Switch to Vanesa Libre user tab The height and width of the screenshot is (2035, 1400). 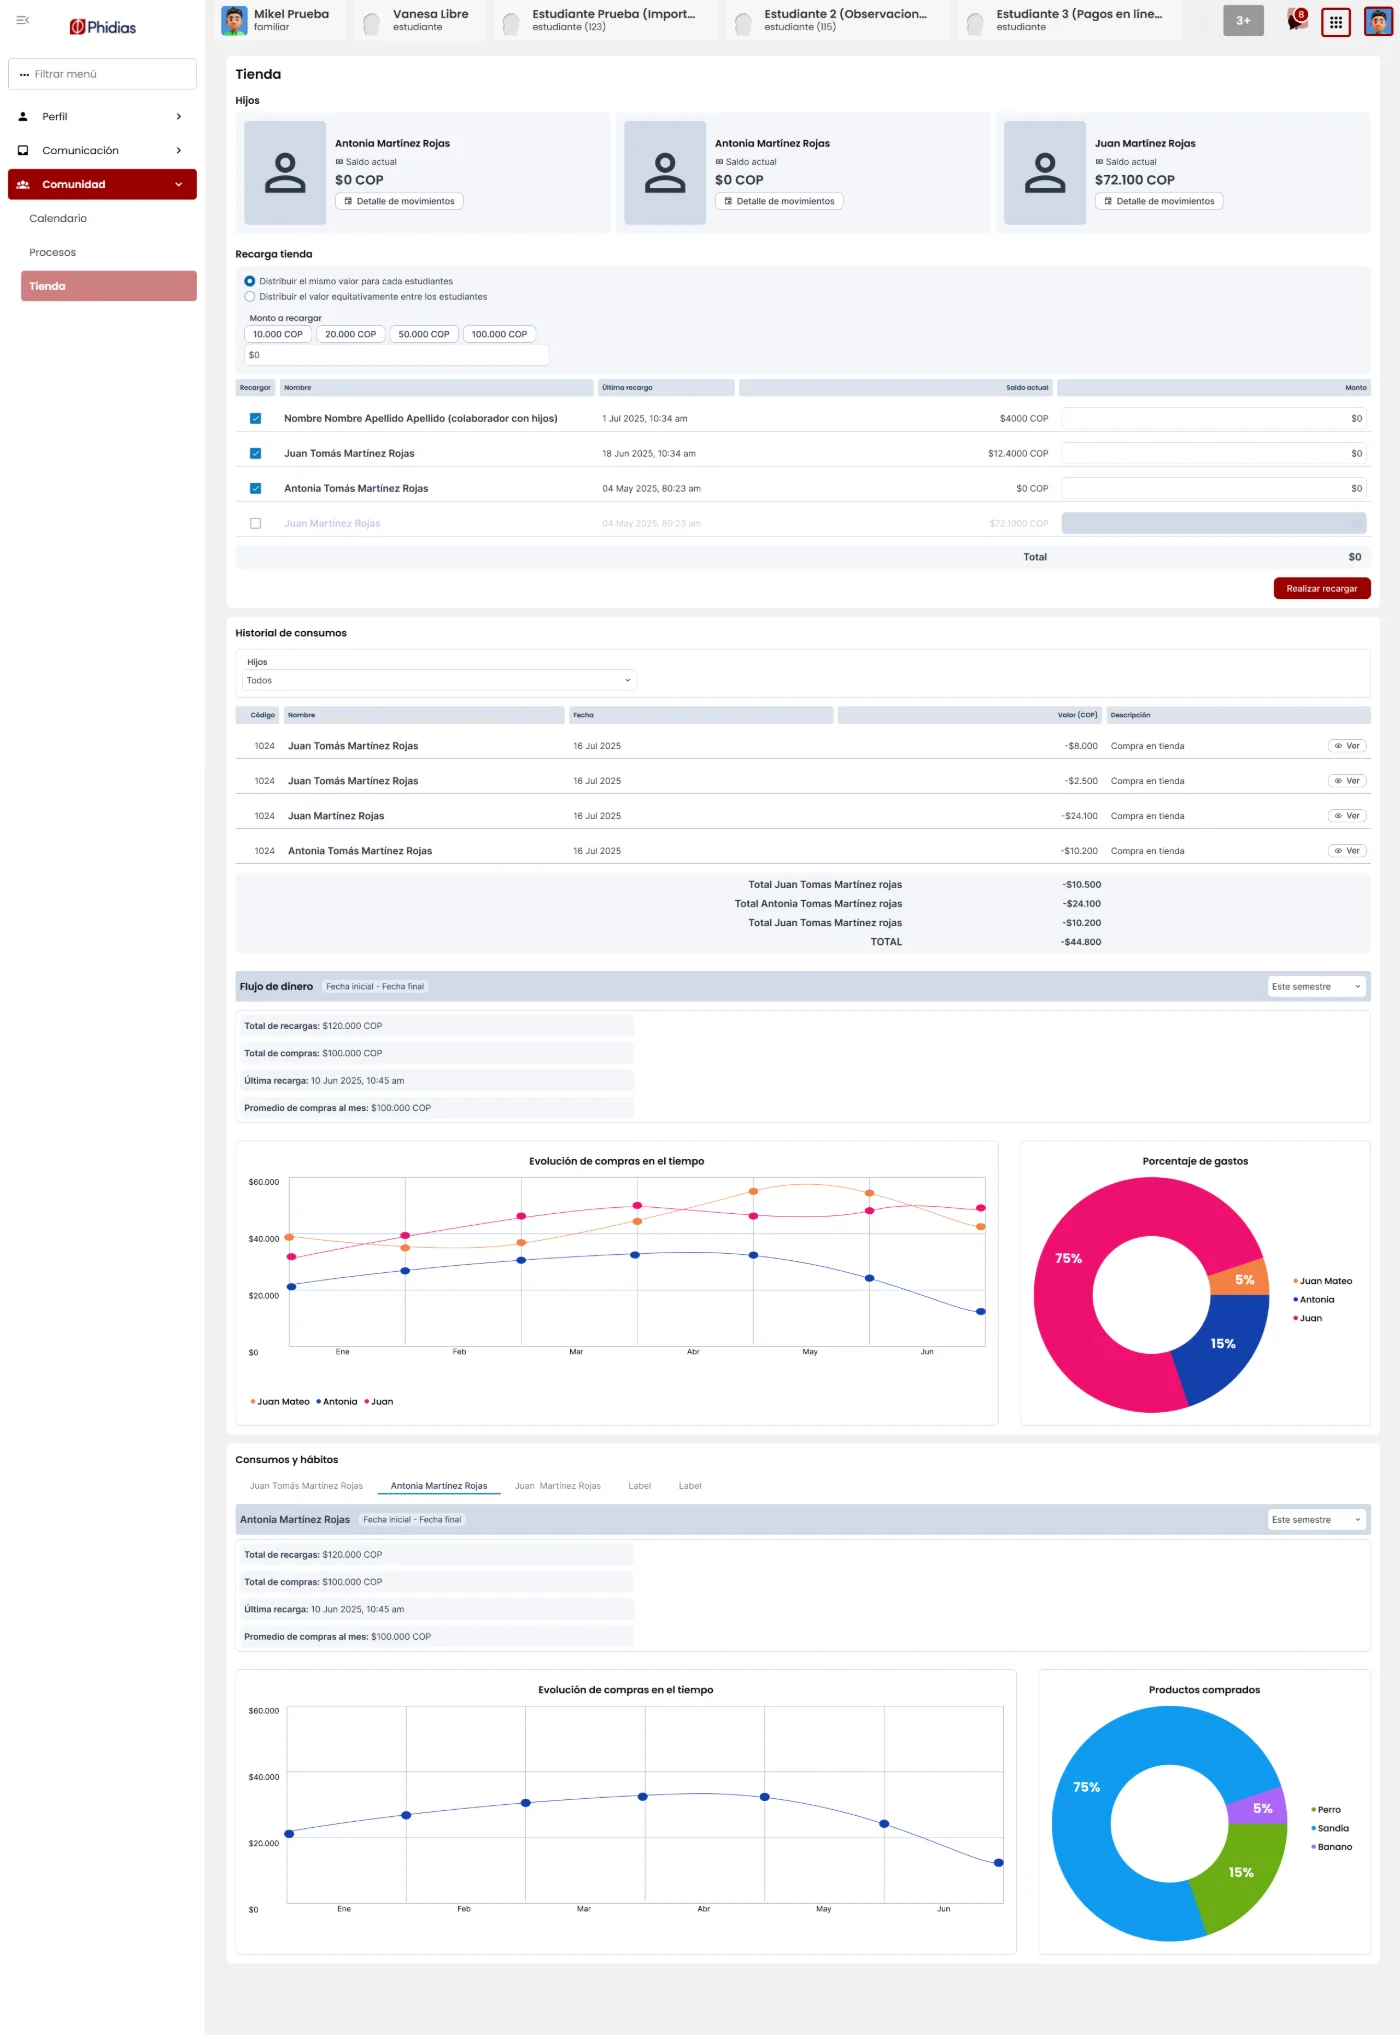tap(420, 20)
